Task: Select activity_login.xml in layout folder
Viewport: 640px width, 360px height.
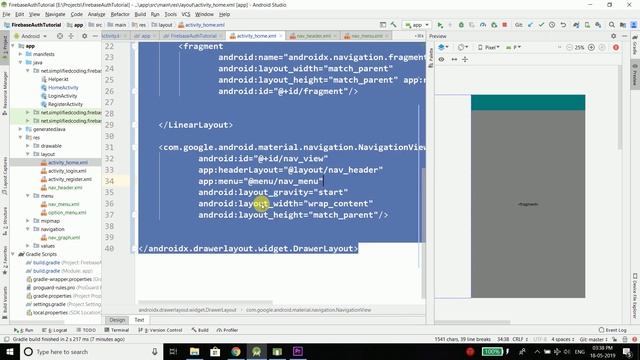Action: 67,171
